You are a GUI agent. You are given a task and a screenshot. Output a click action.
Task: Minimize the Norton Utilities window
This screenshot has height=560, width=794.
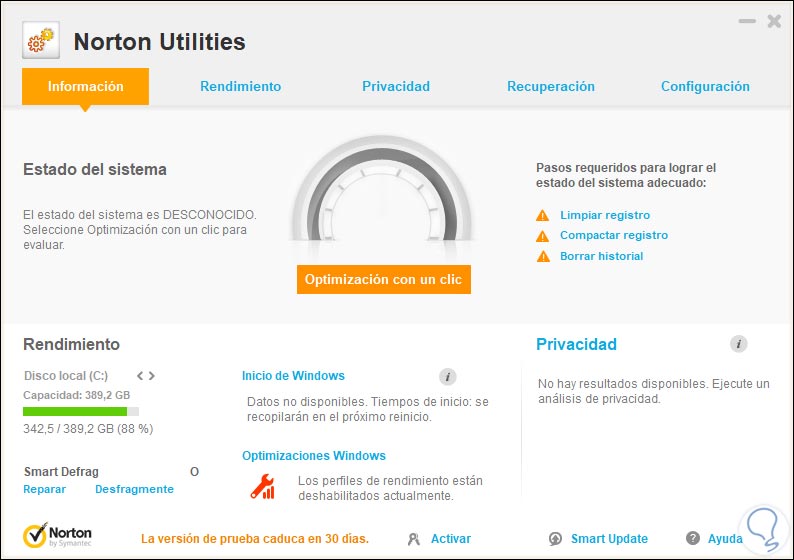click(x=747, y=21)
